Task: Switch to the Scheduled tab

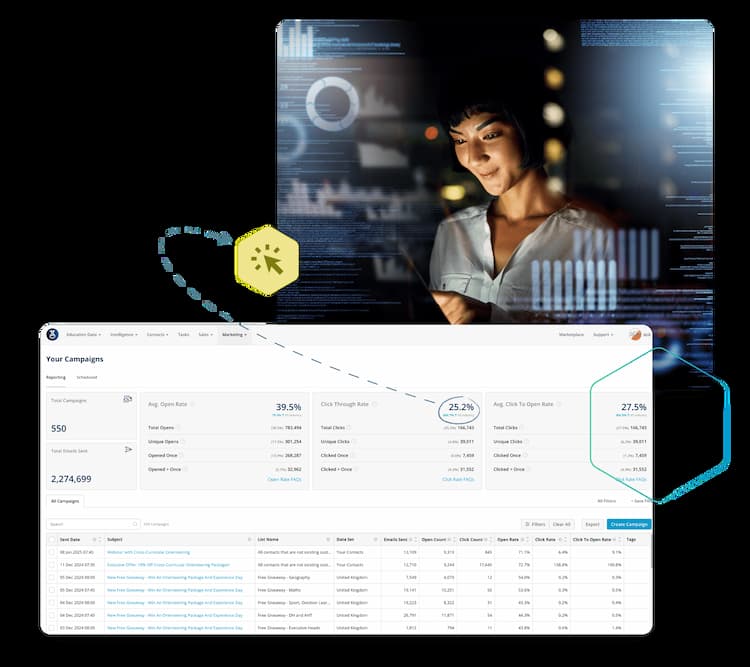Action: coord(87,377)
